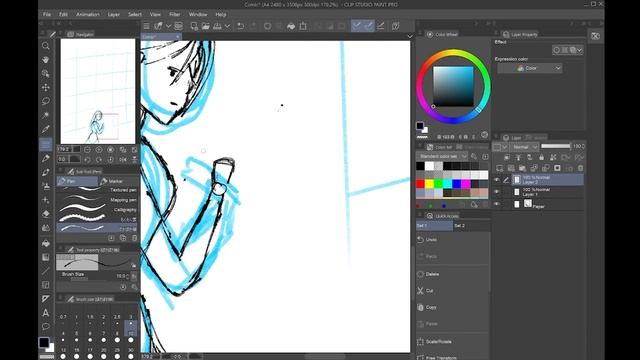Image resolution: width=640 pixels, height=360 pixels.
Task: Select the Move layer tool
Action: coord(46,87)
